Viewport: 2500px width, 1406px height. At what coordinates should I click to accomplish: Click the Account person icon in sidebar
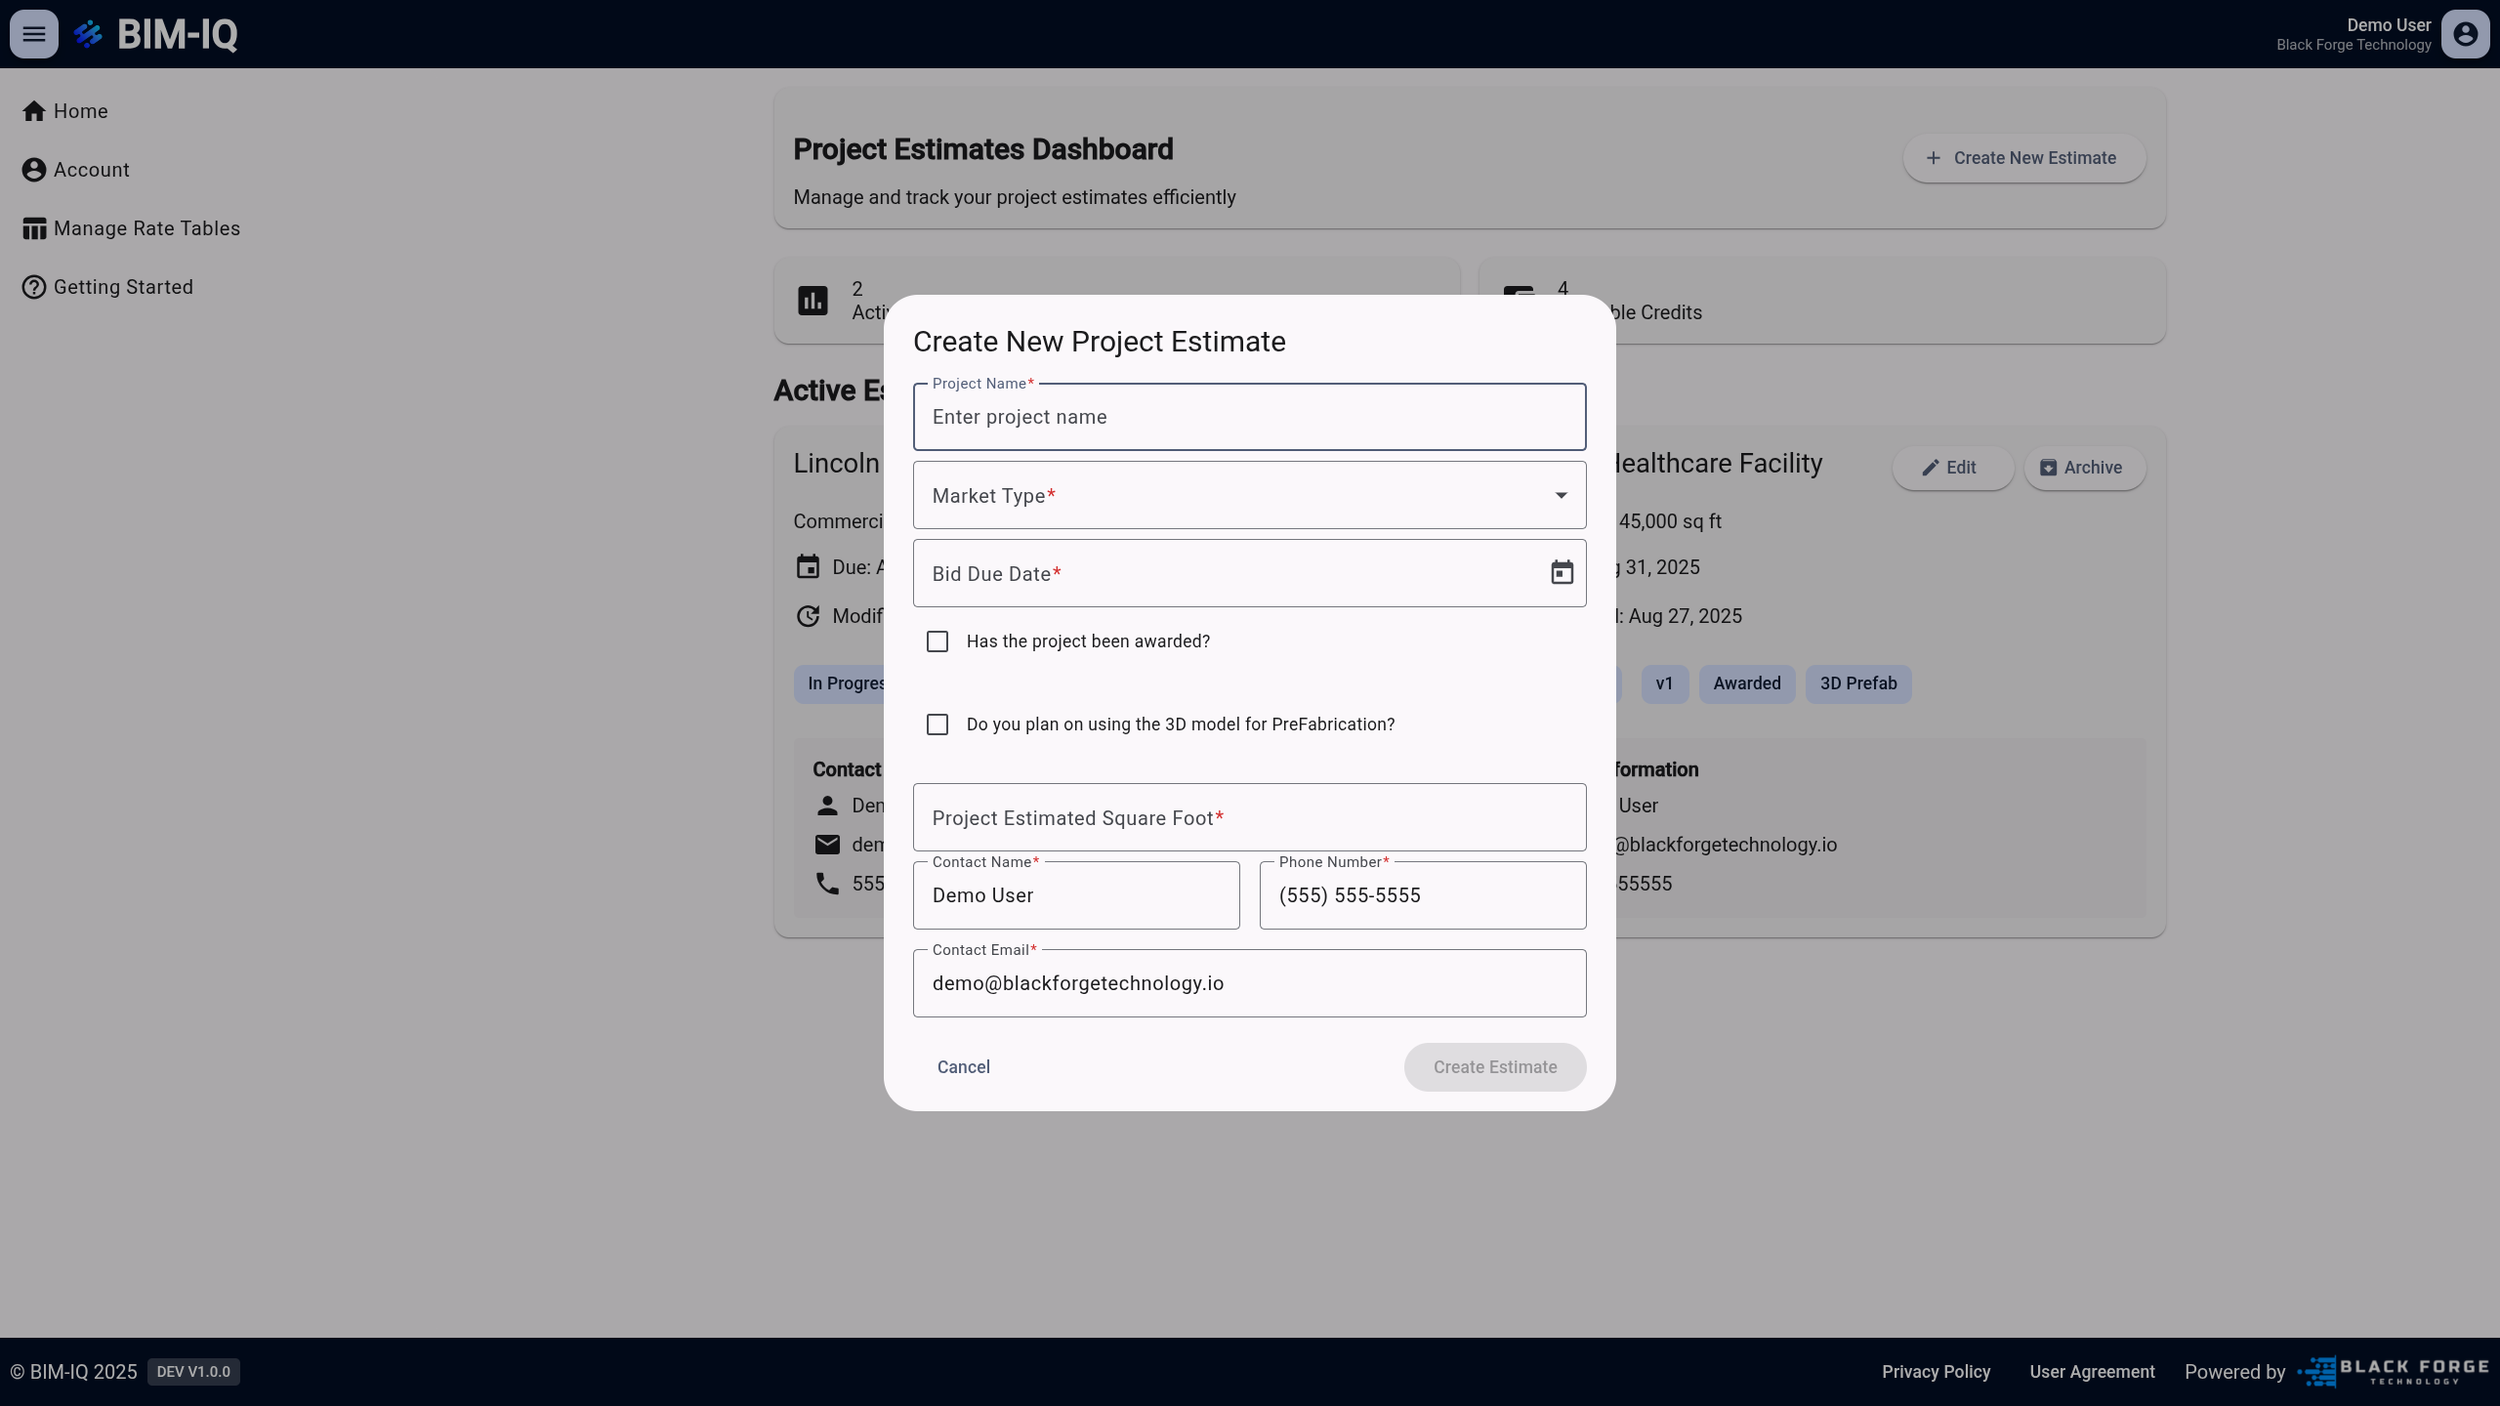point(34,169)
